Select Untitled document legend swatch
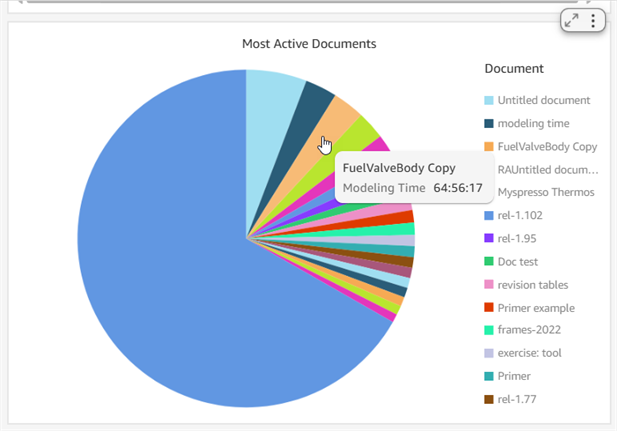Screen dimensions: 617x431 (489, 100)
